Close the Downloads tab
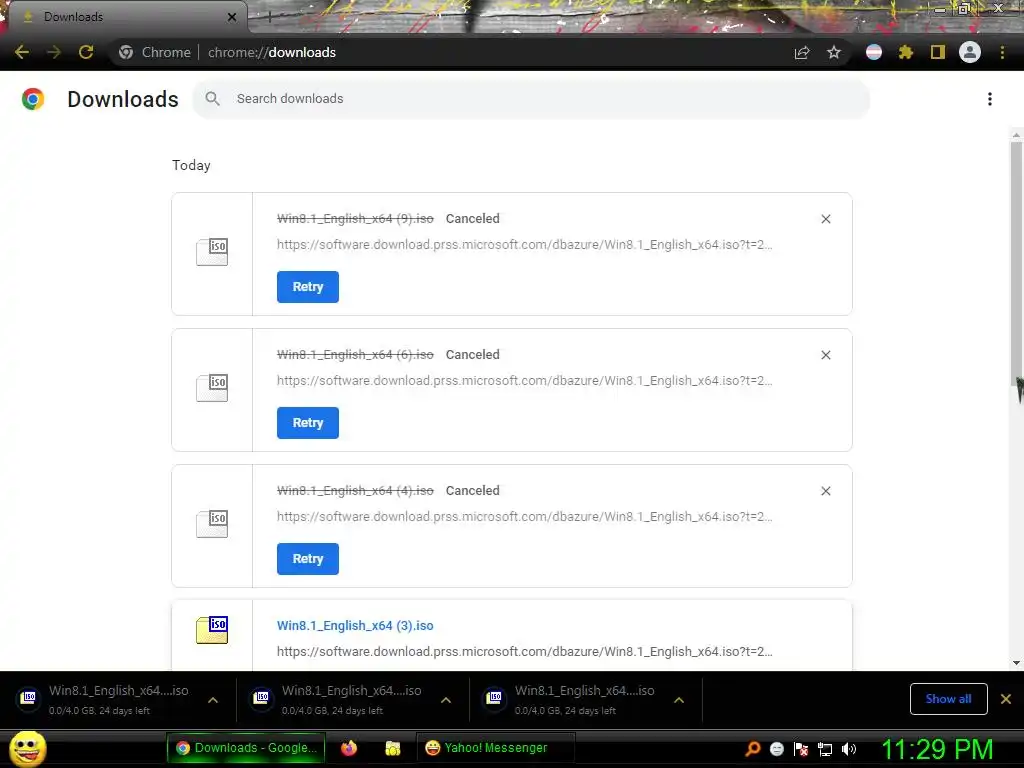Screen dimensions: 1024x768 click(232, 17)
